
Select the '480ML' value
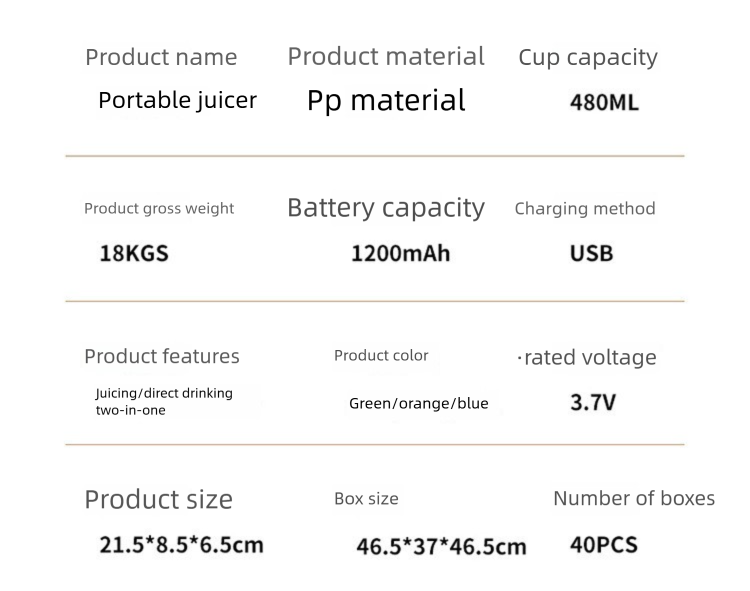pos(604,102)
